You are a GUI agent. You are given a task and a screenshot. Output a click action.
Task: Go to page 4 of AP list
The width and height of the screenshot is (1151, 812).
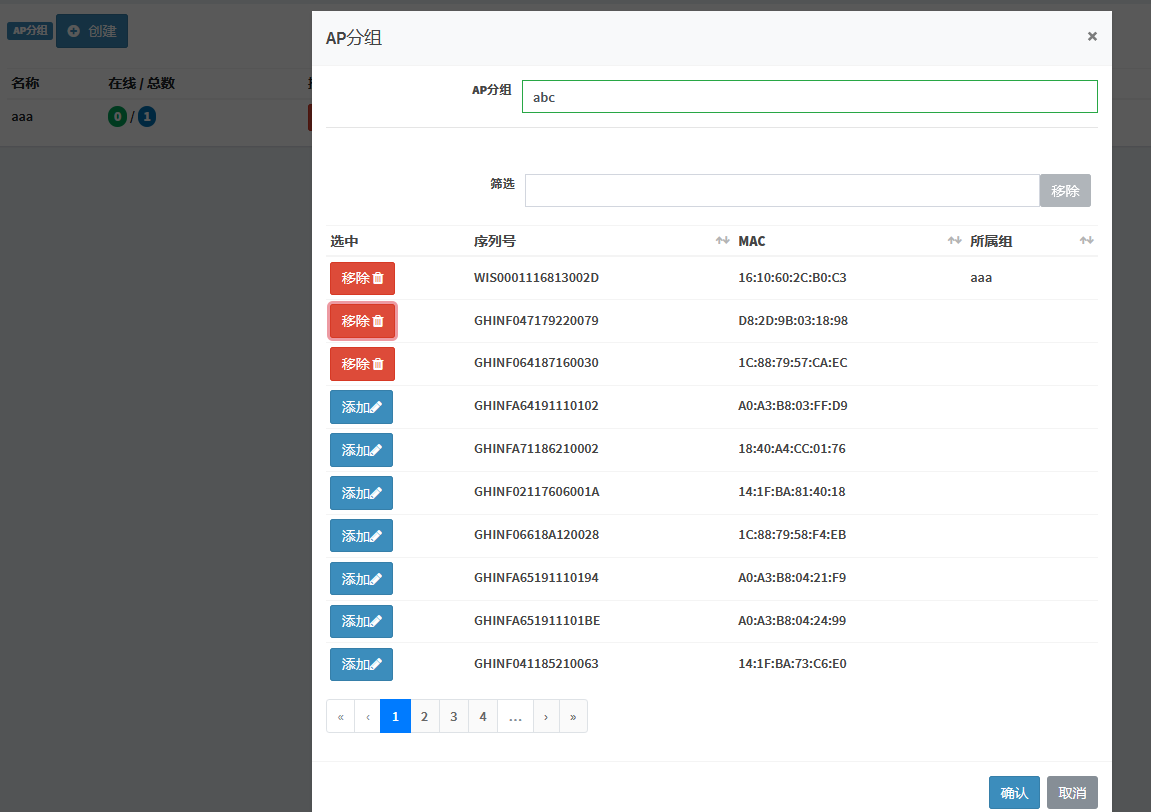[483, 716]
